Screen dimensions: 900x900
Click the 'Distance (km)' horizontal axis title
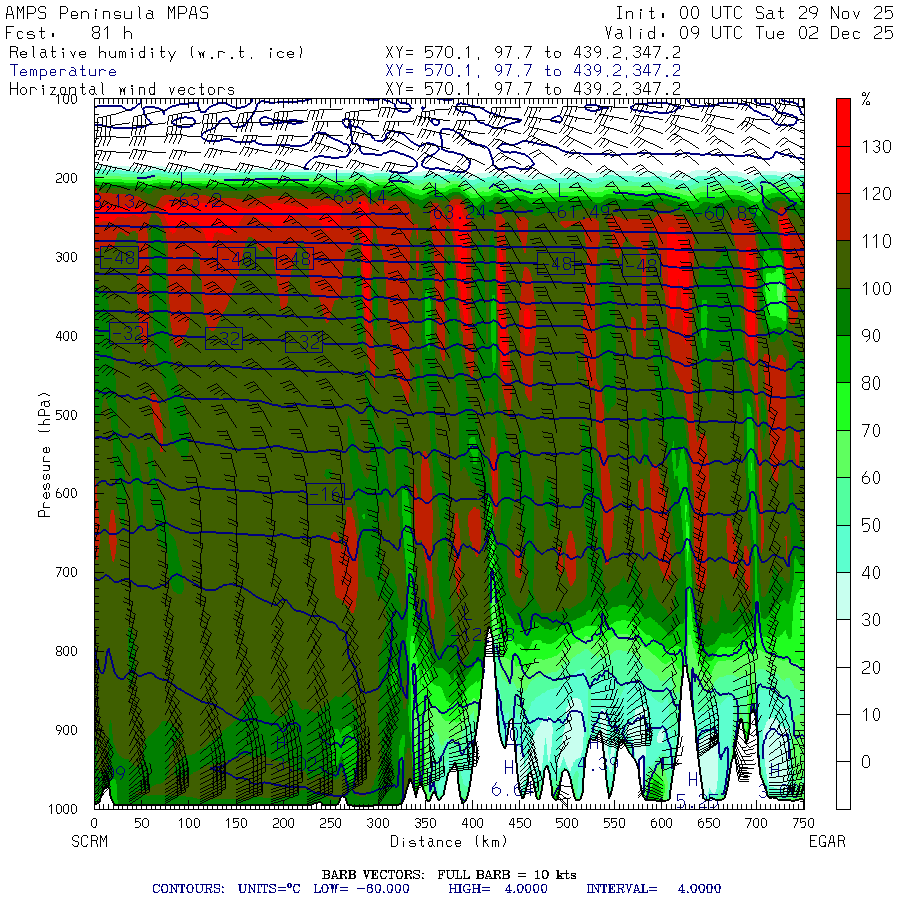tap(449, 841)
